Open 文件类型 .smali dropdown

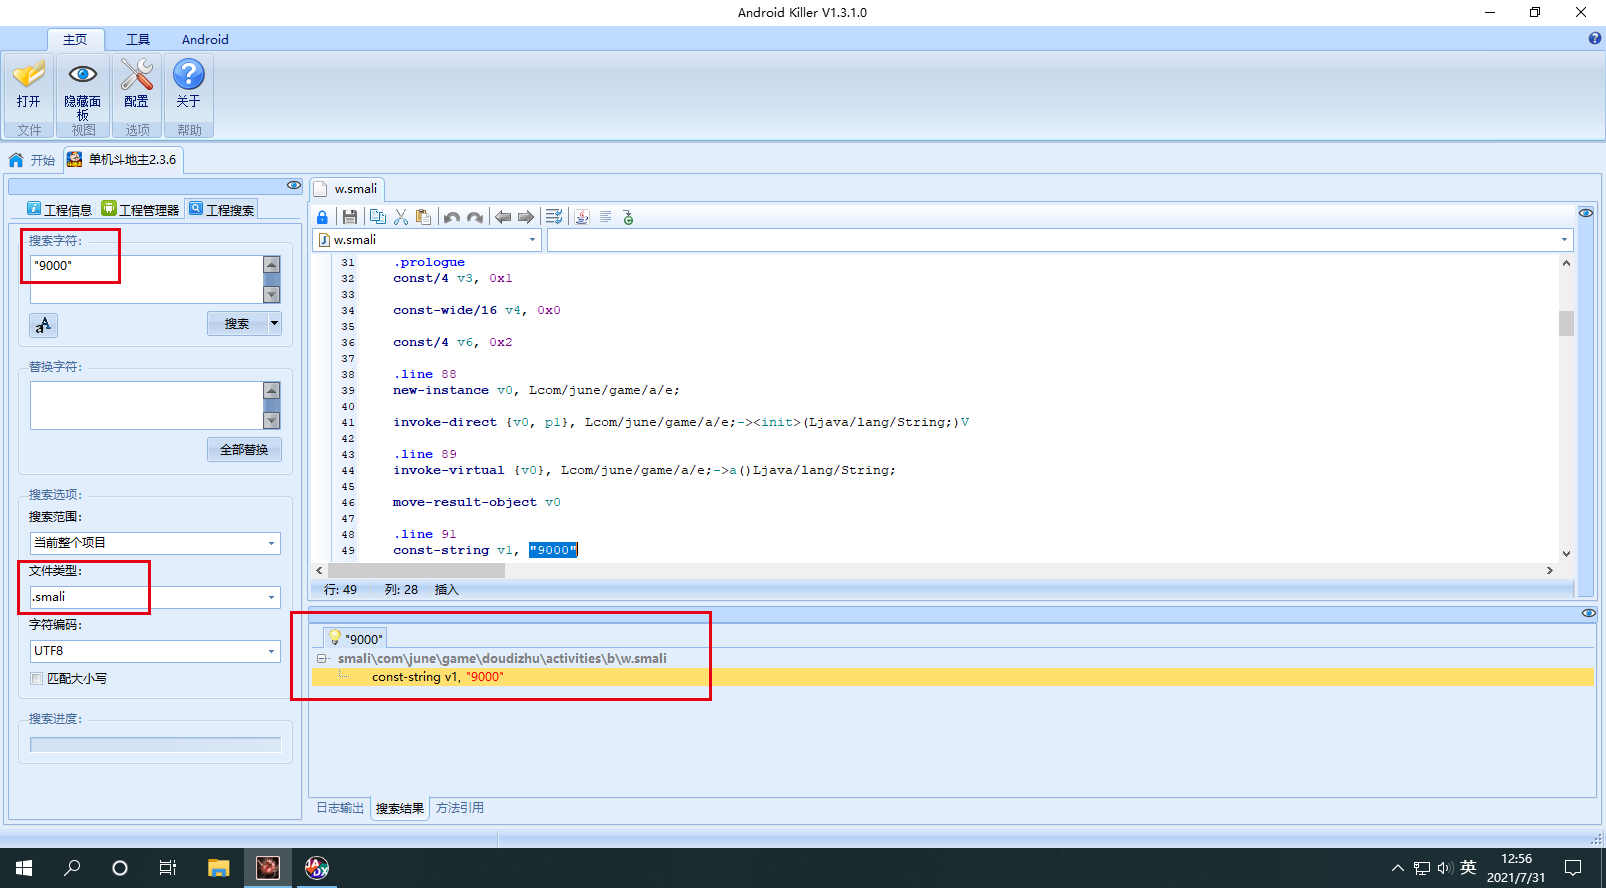[x=271, y=597]
